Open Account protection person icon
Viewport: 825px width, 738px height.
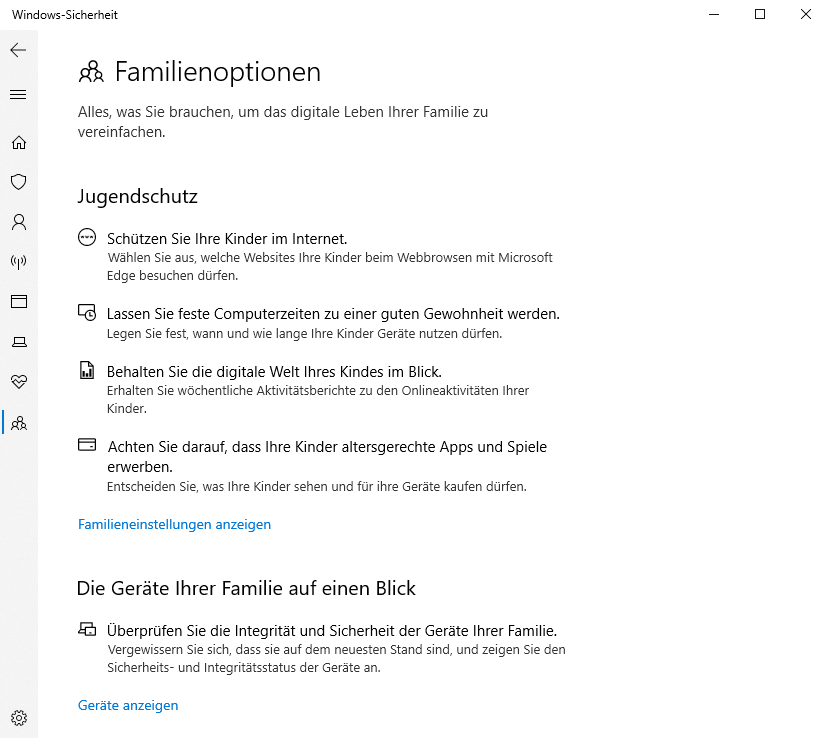point(19,222)
